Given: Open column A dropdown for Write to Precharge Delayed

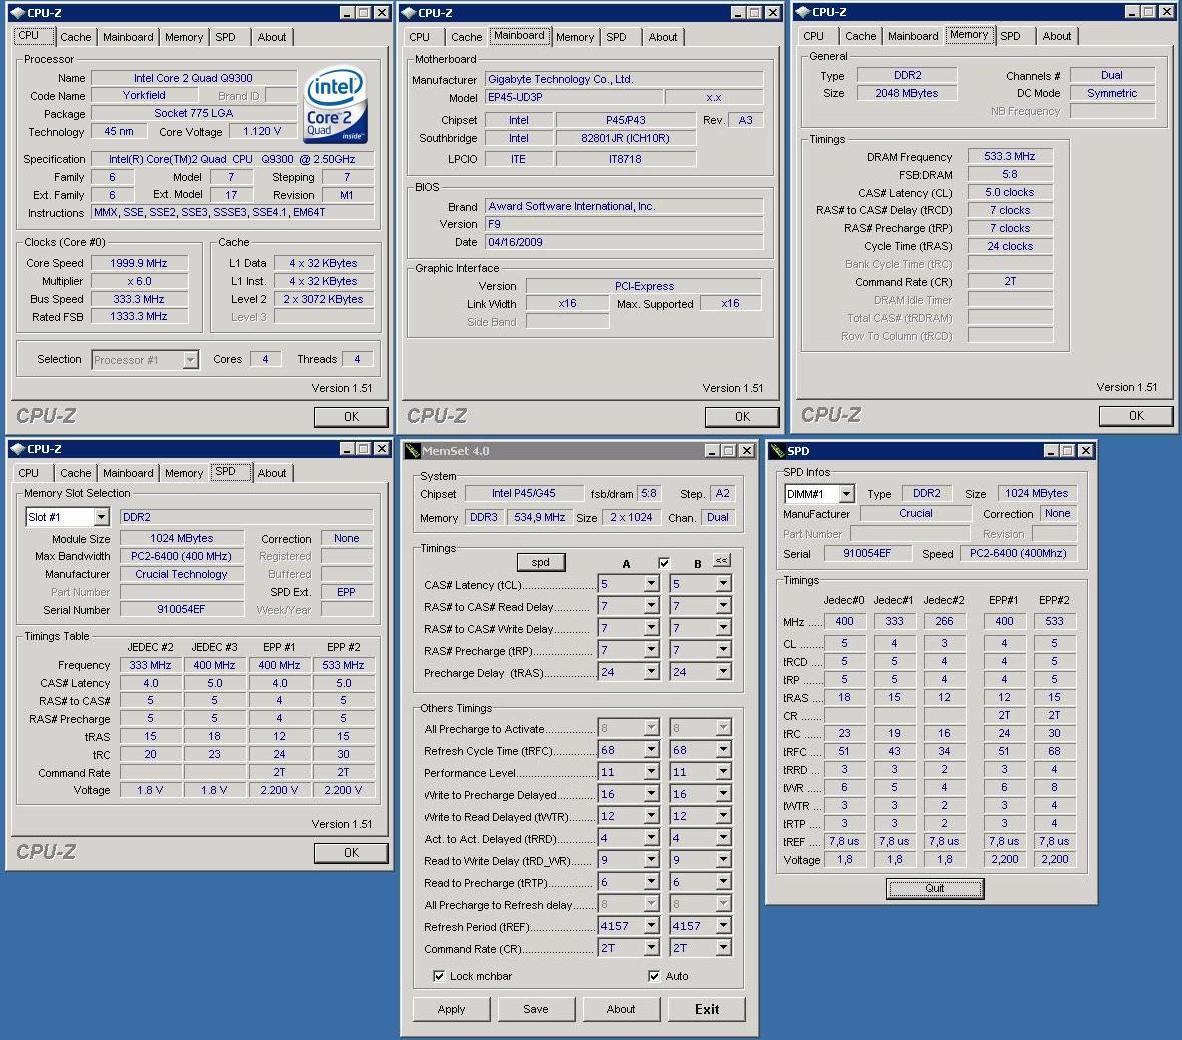Looking at the screenshot, I should pyautogui.click(x=651, y=794).
